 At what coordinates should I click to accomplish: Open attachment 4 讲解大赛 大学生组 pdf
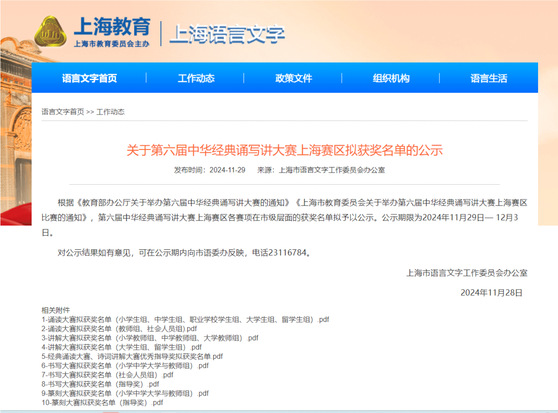[121, 347]
